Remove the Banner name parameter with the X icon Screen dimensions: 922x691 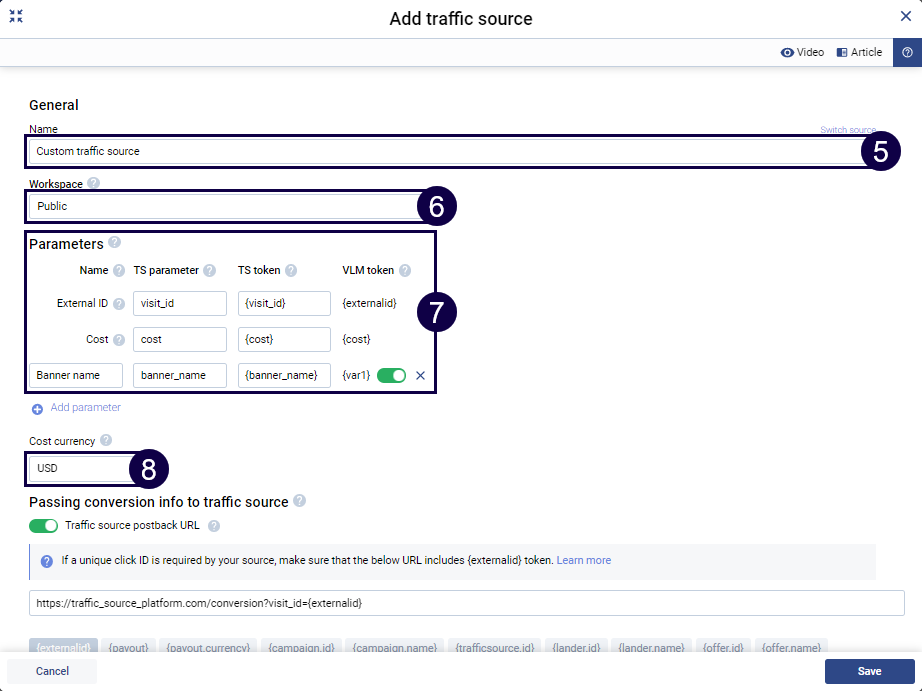pos(419,375)
